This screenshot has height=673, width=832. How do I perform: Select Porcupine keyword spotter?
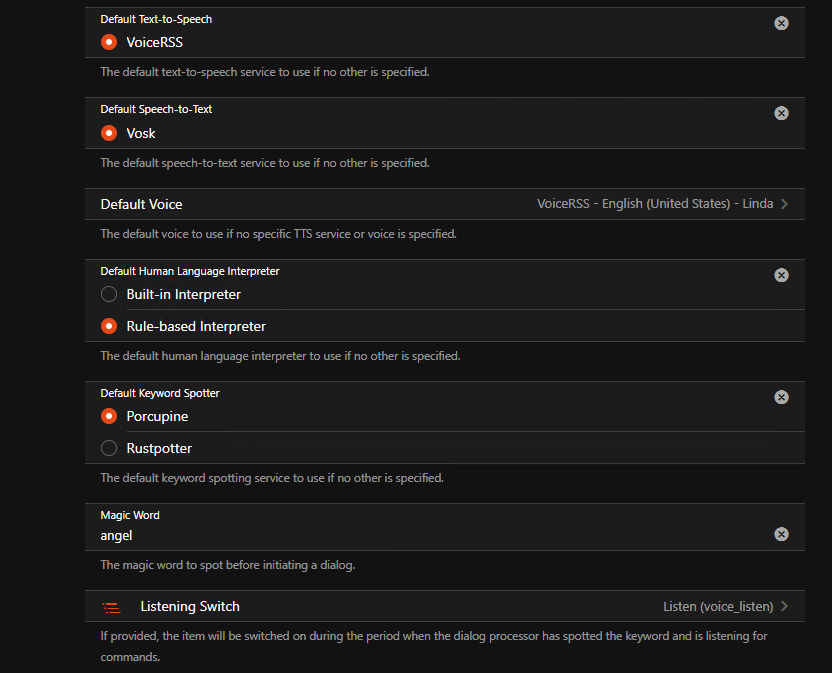point(109,416)
